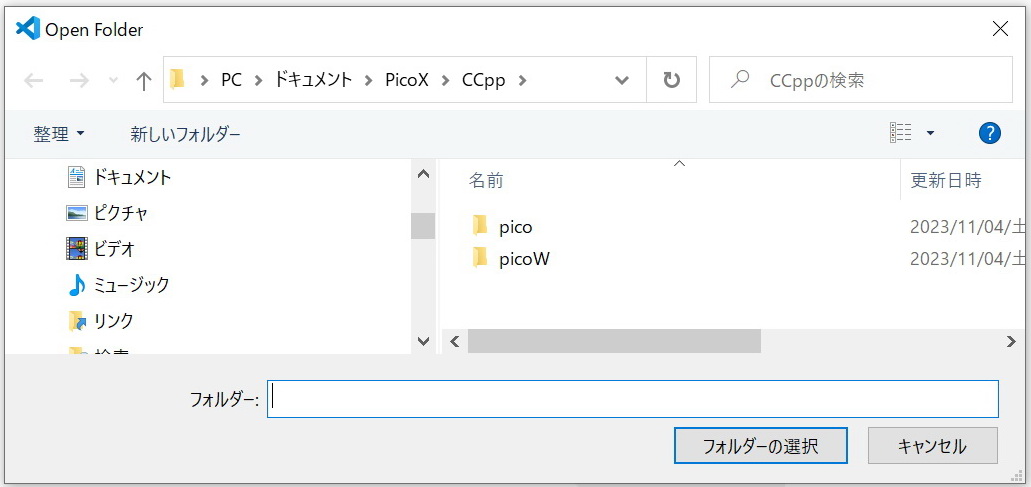
Task: Open the 整理 menu
Action: [59, 134]
